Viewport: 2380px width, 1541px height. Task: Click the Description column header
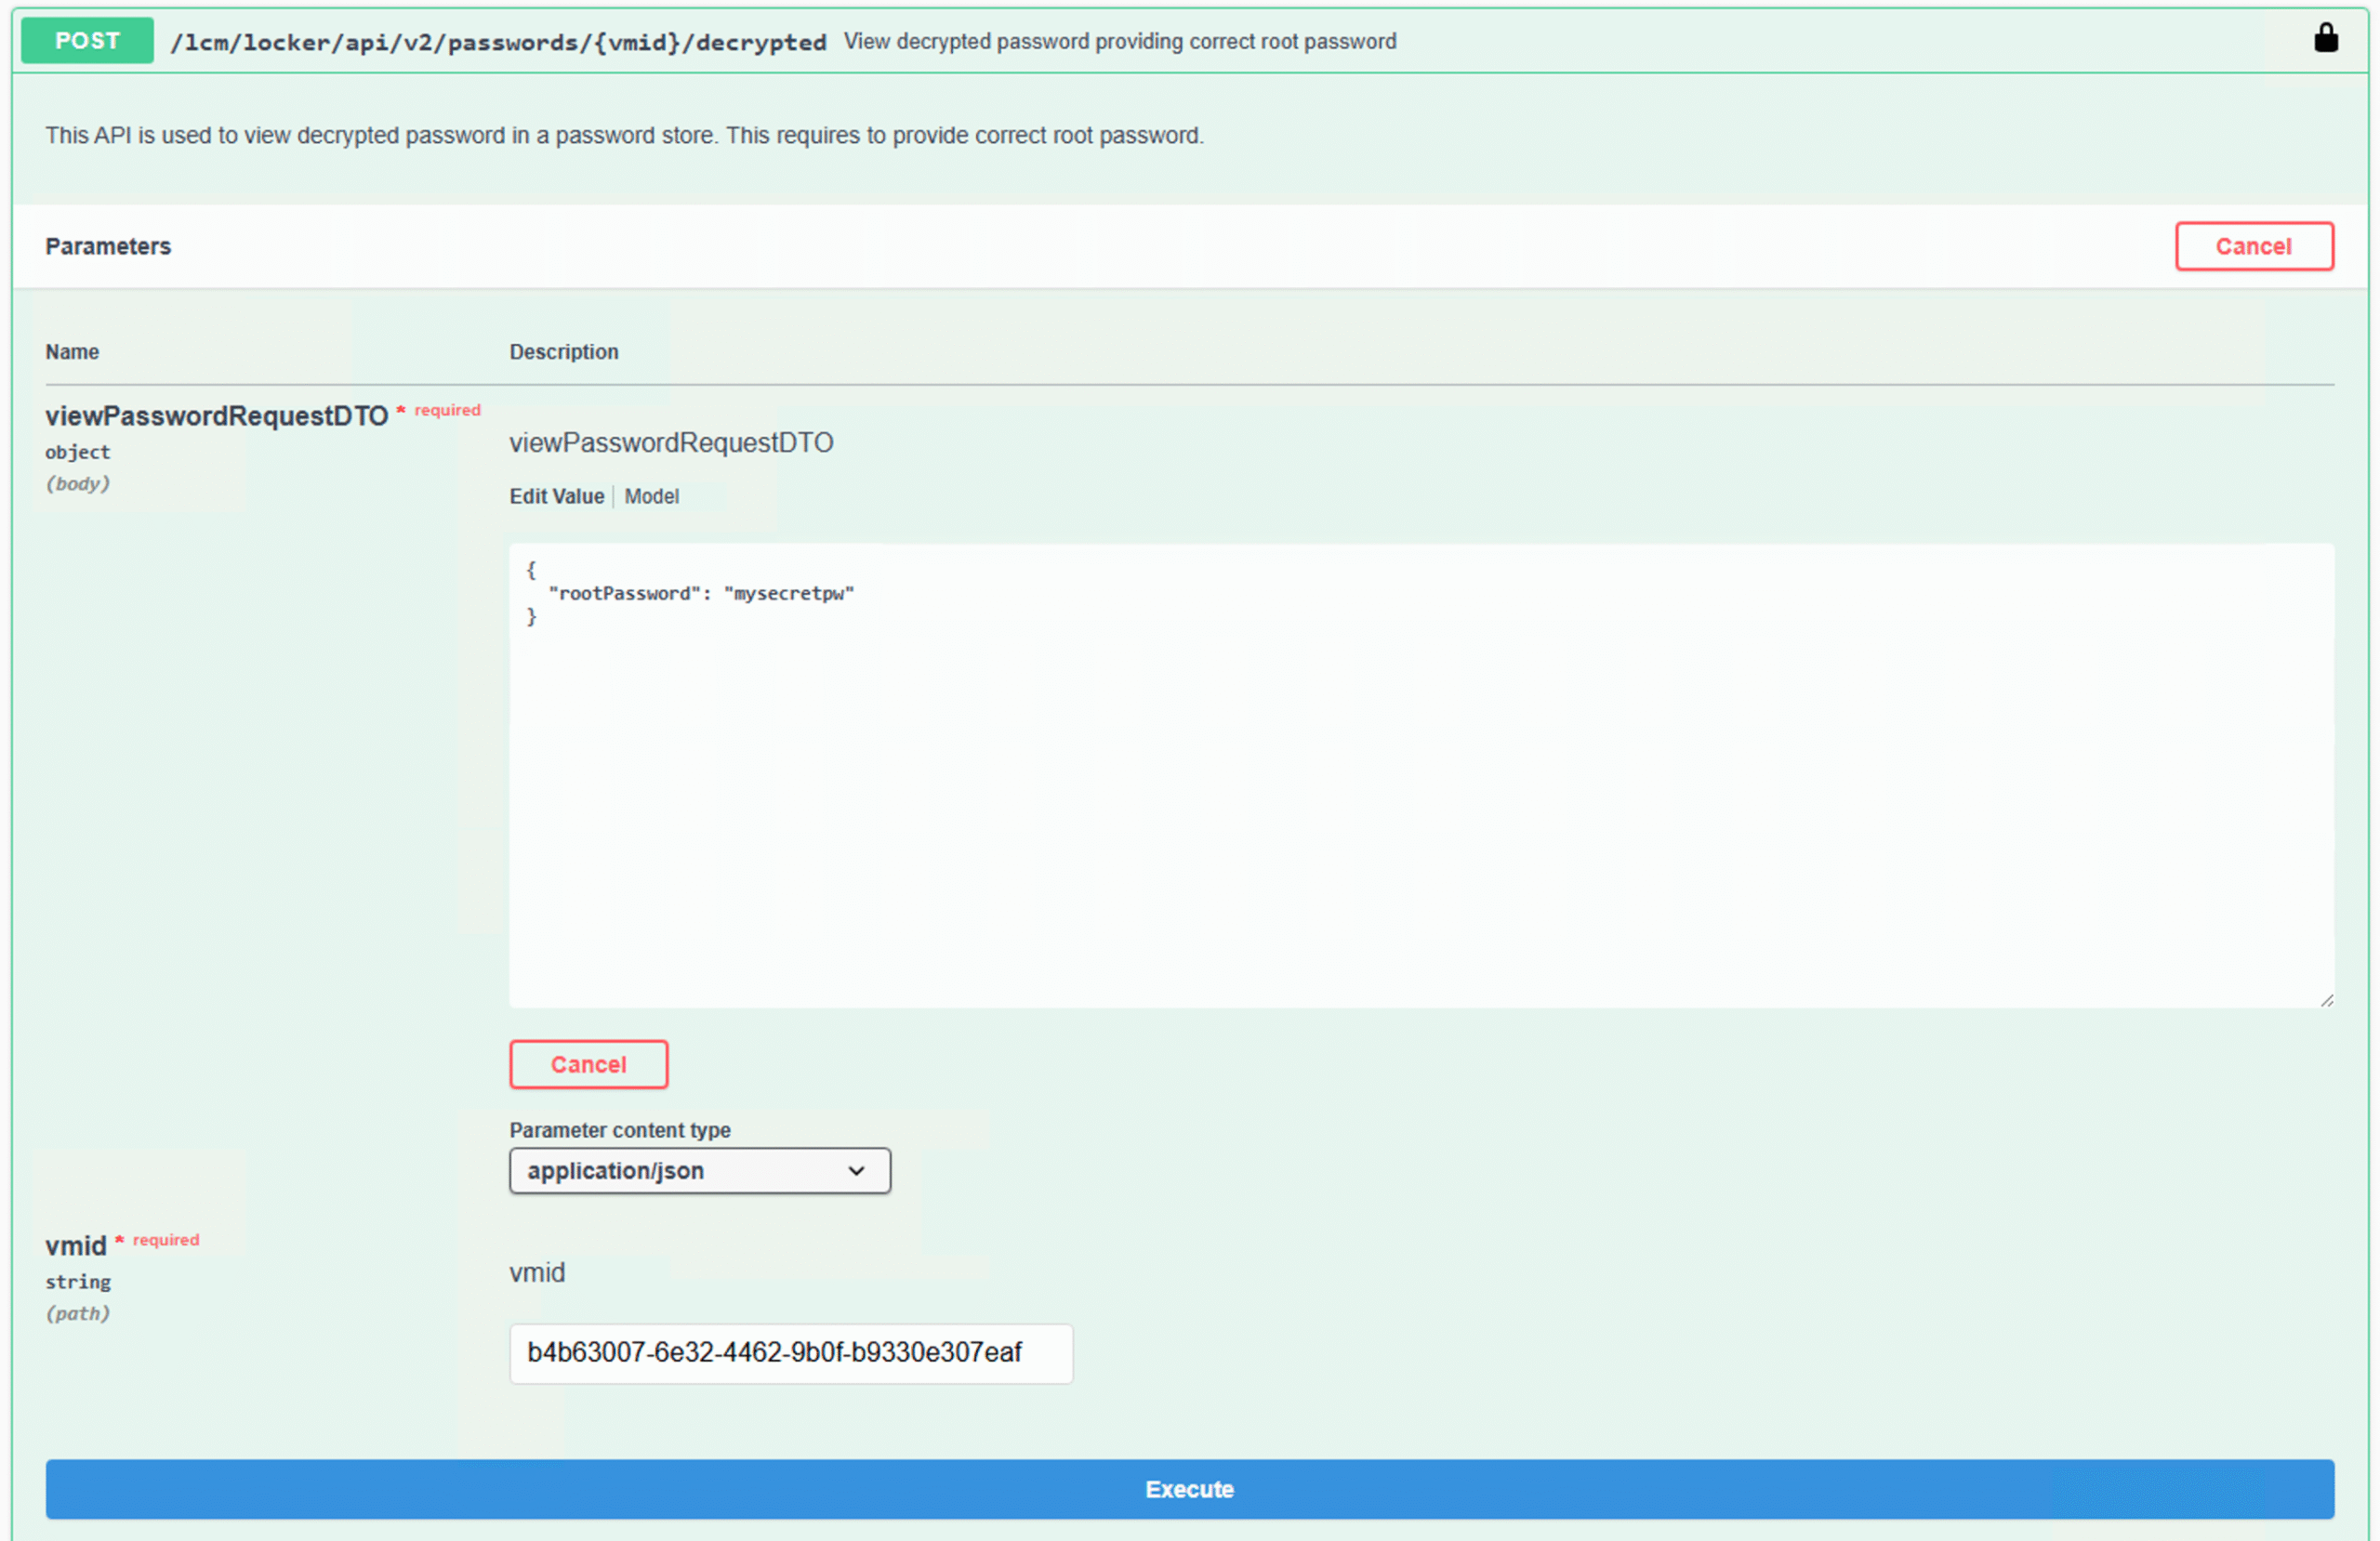(x=563, y=352)
